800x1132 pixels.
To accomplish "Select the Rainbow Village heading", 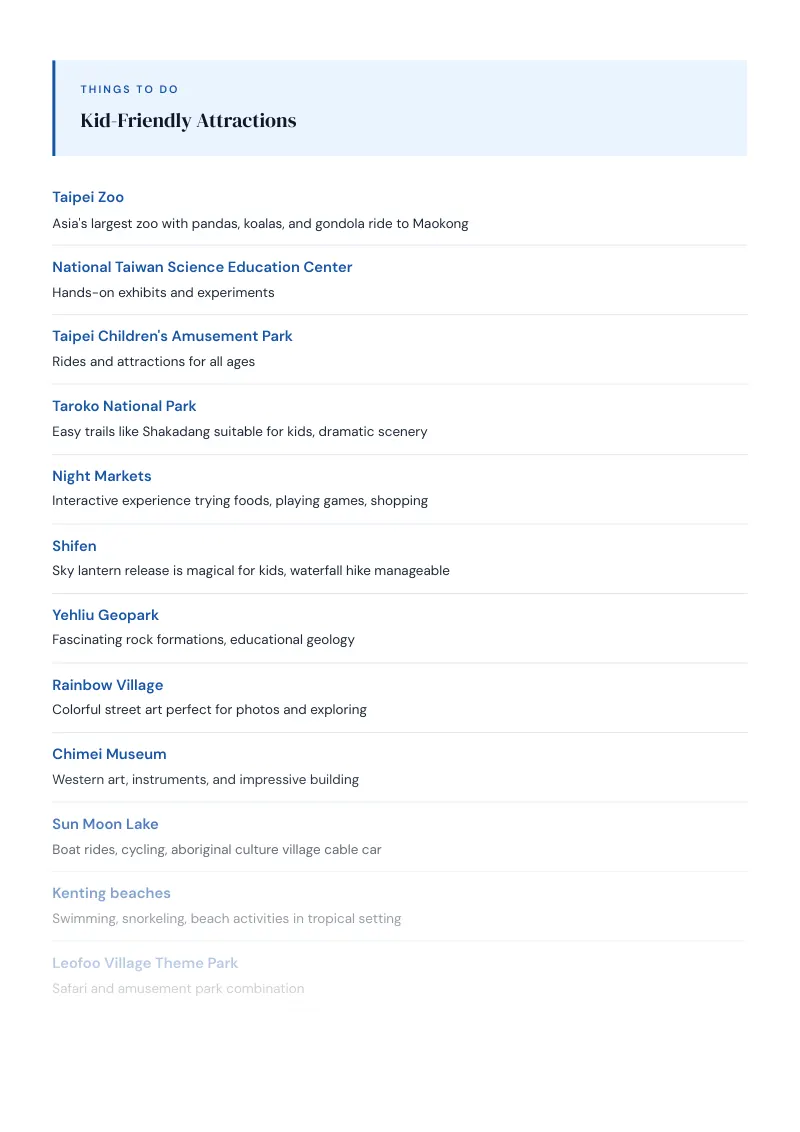I will click(108, 685).
